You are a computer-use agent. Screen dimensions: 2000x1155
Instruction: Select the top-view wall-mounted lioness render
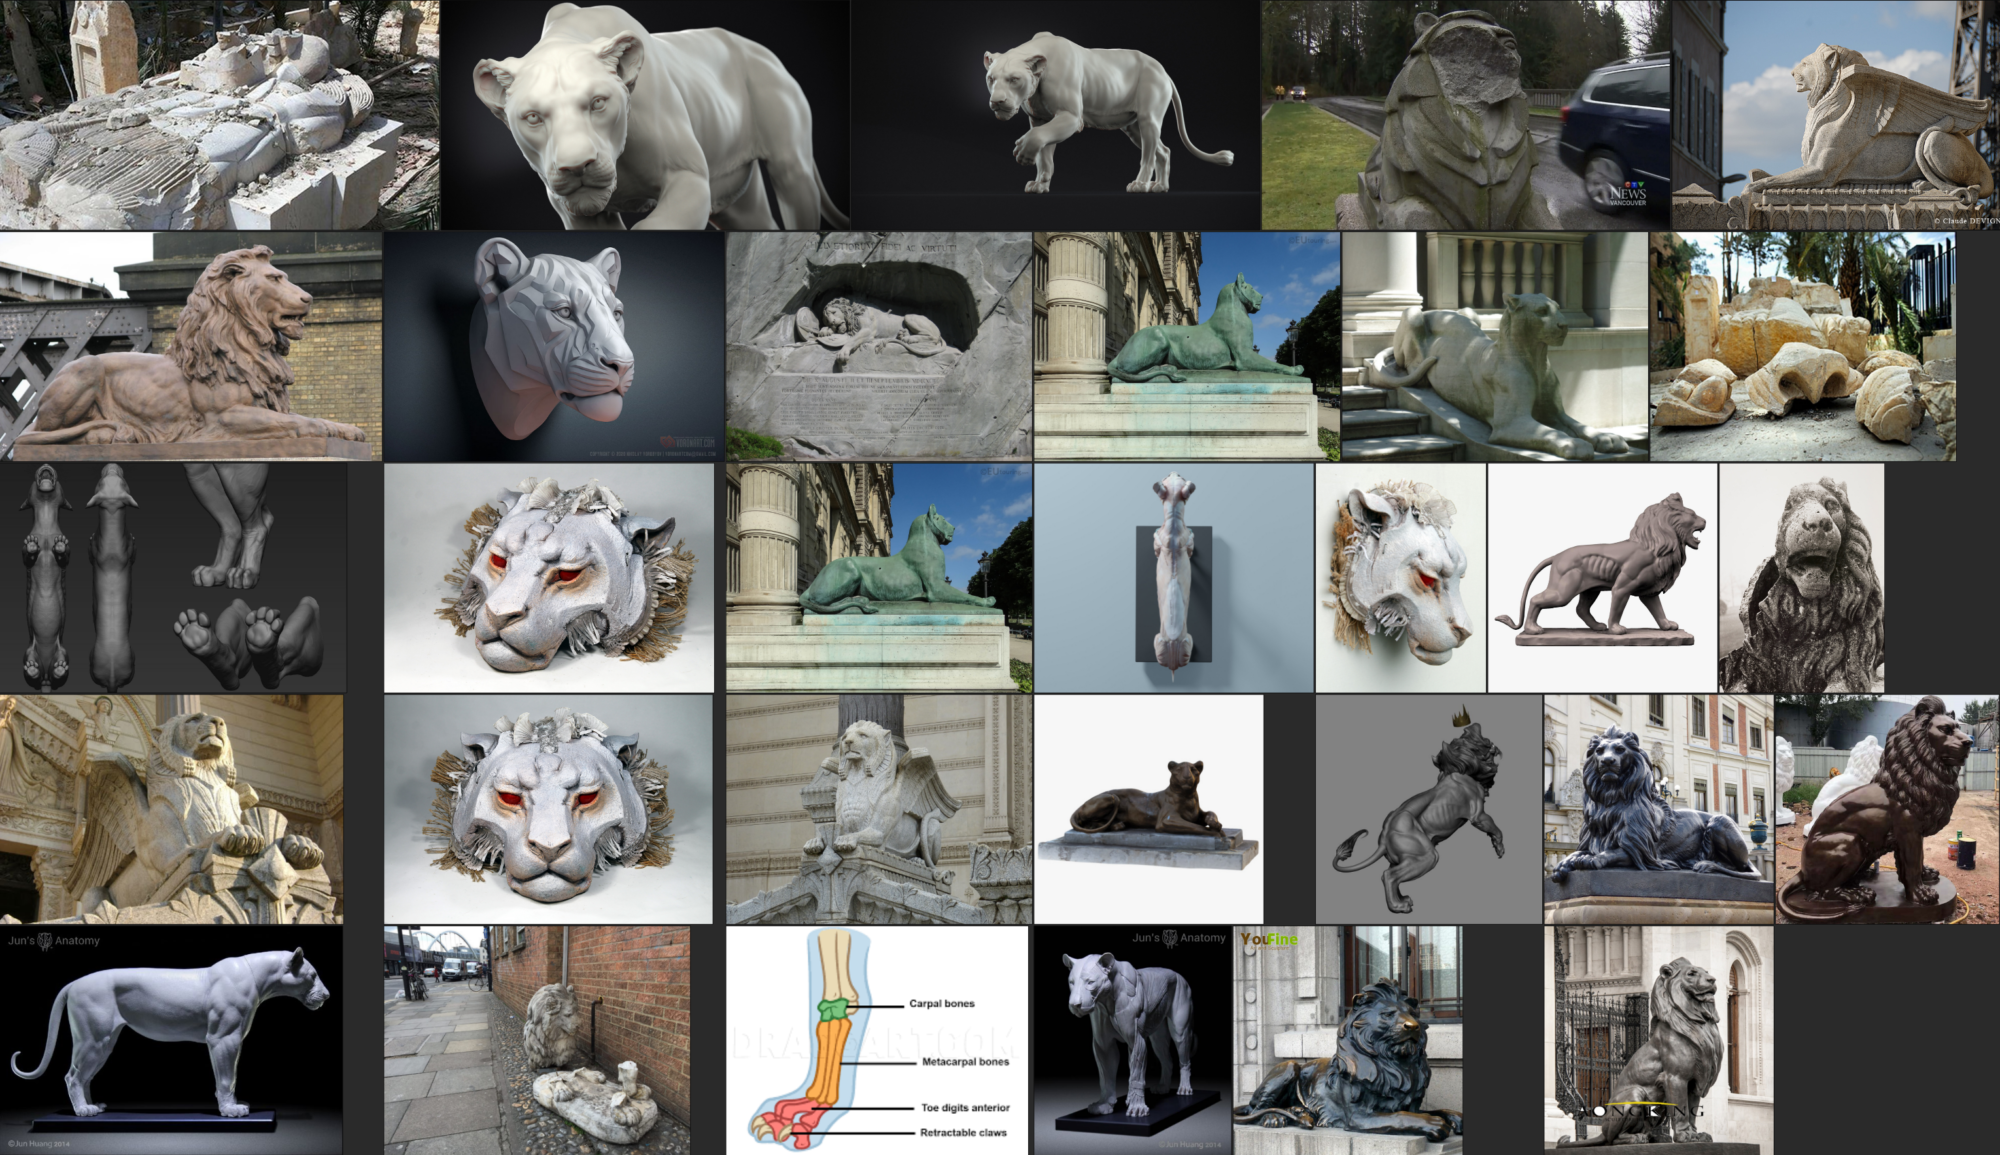pyautogui.click(x=1173, y=577)
